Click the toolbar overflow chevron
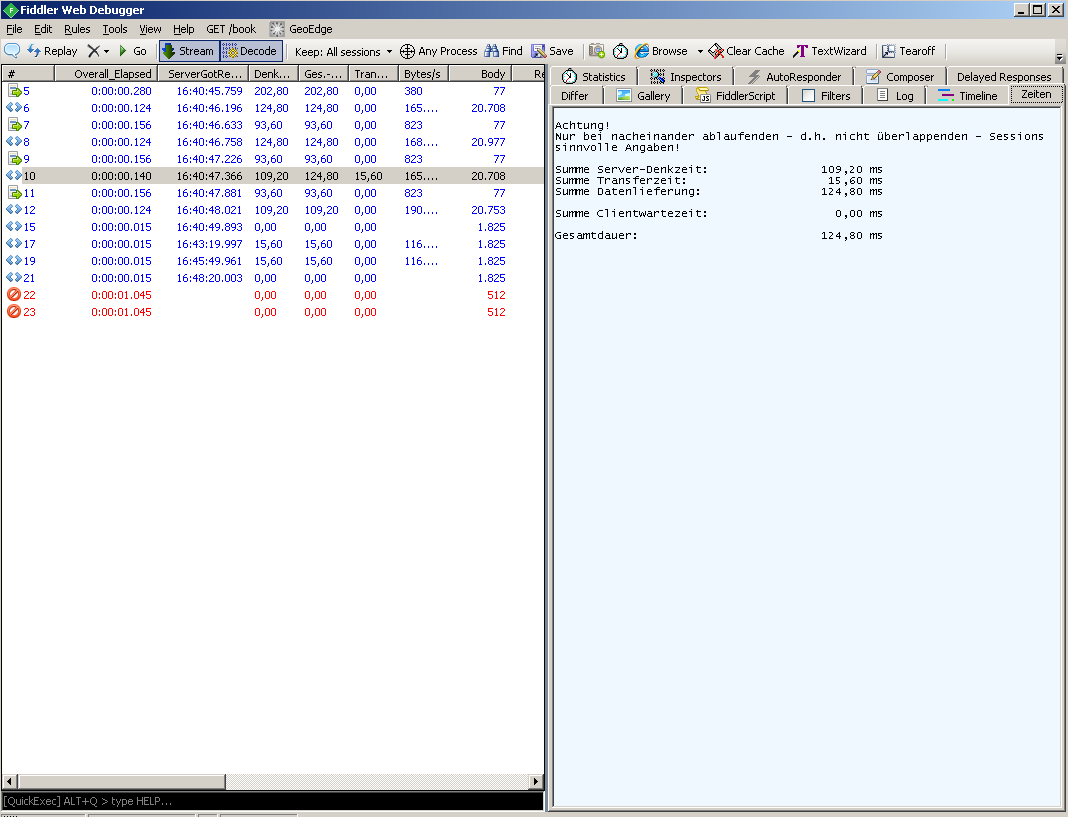1068x817 pixels. pyautogui.click(x=1059, y=57)
